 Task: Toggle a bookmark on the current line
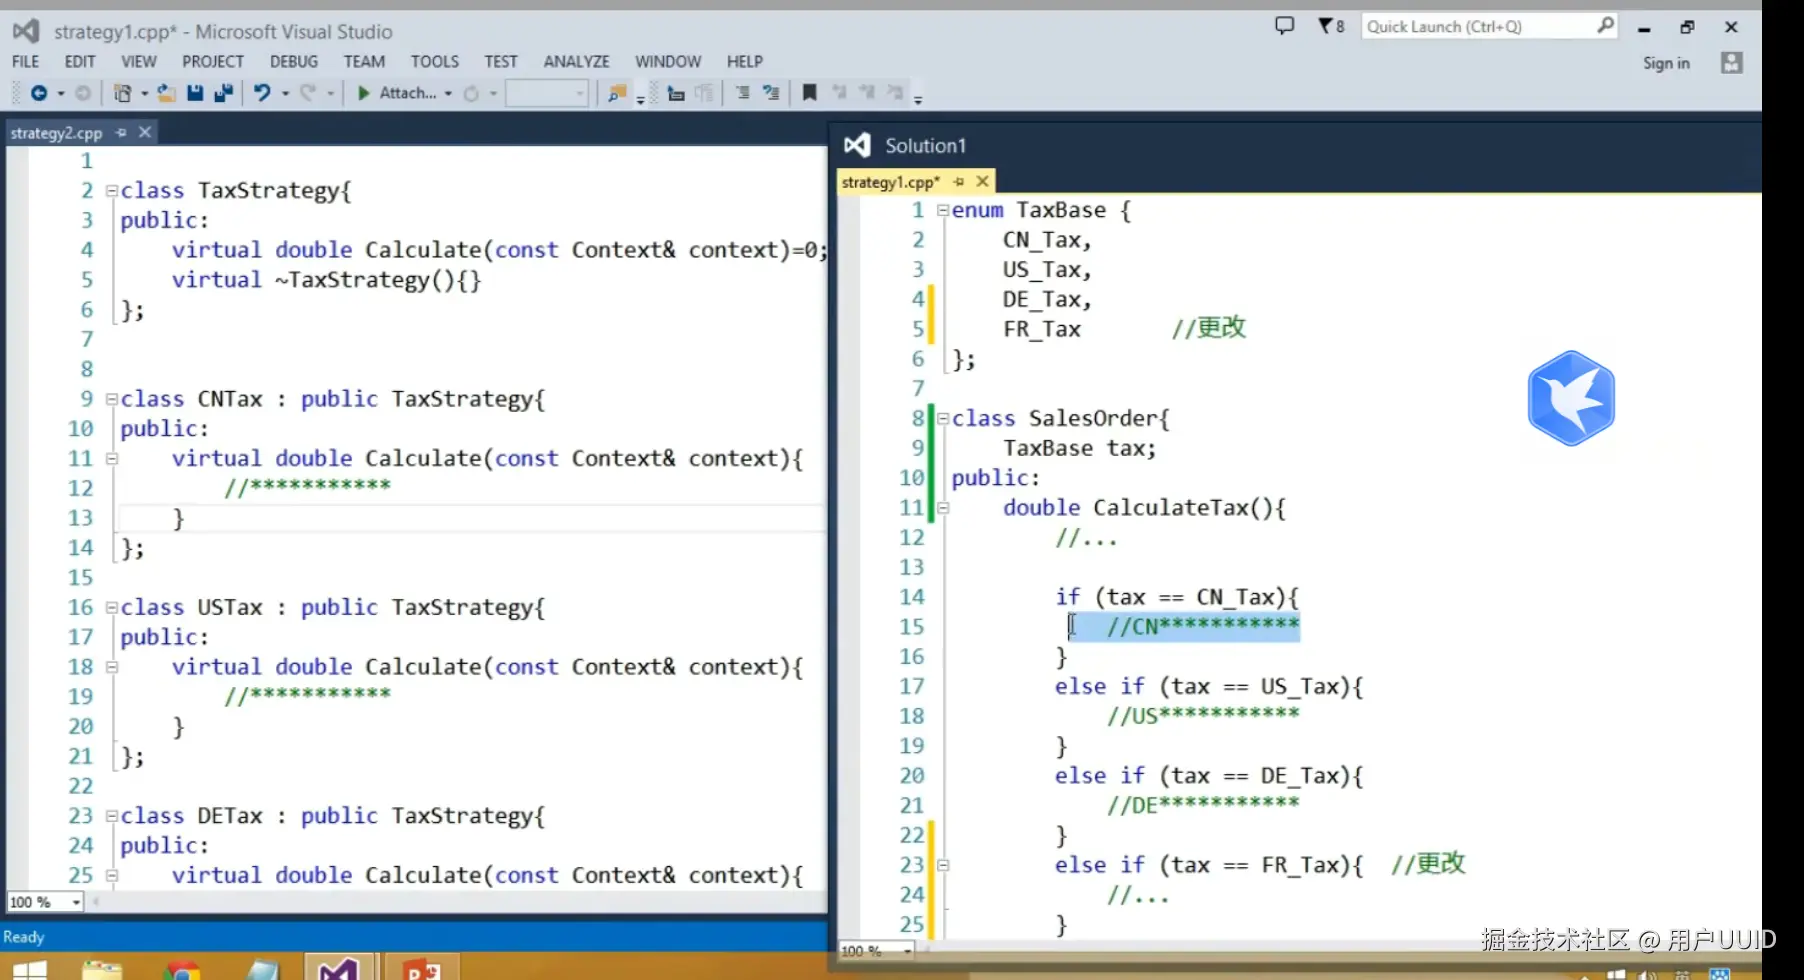[810, 93]
